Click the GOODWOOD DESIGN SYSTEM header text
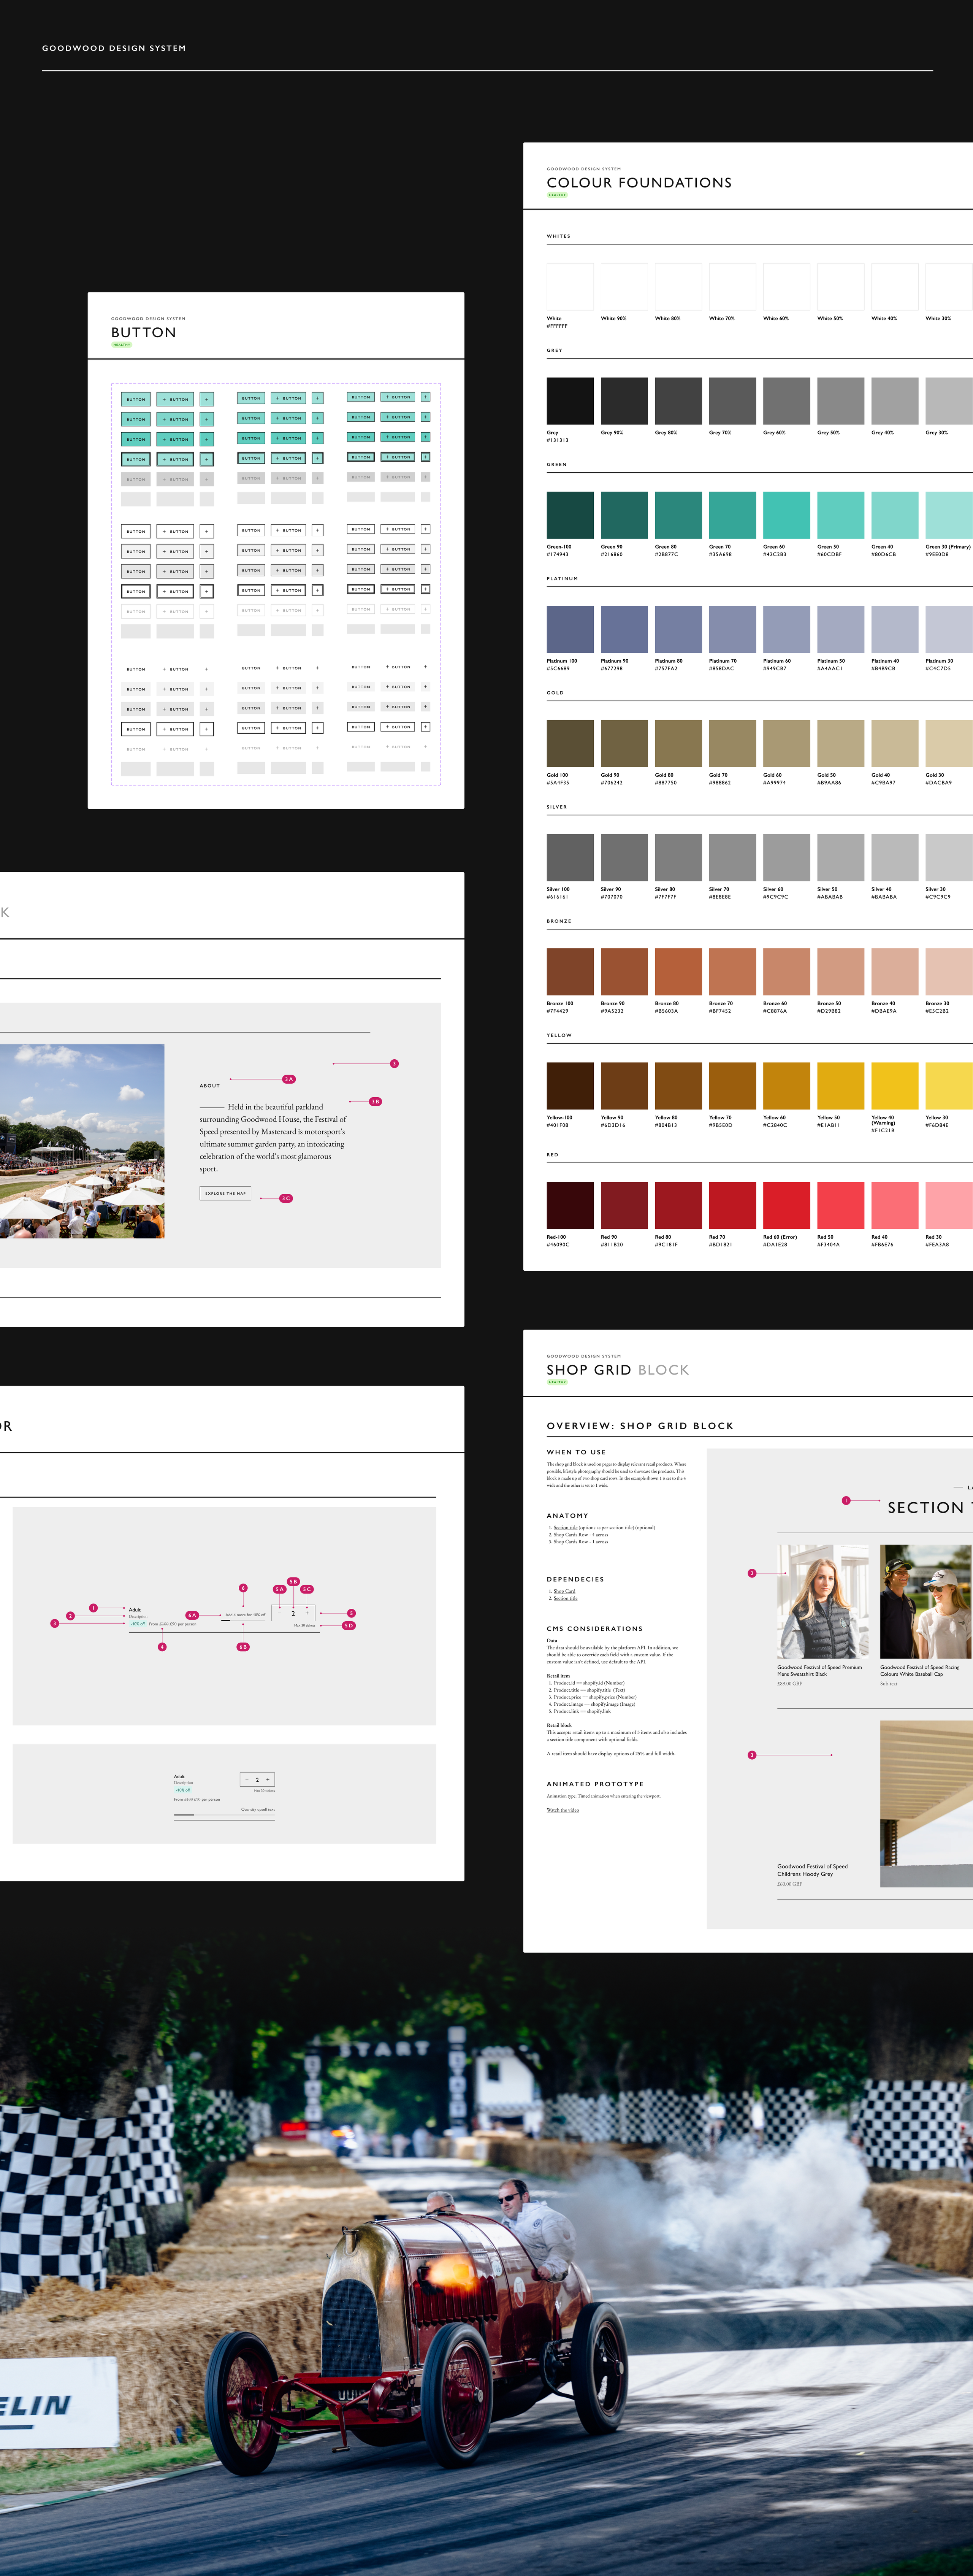973x2576 pixels. (114, 48)
